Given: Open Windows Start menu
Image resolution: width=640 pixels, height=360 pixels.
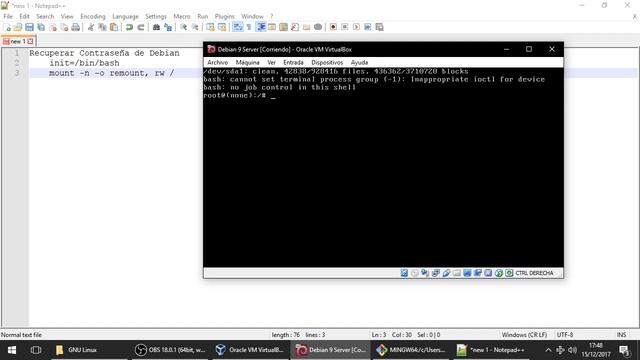Looking at the screenshot, I should pyautogui.click(x=11, y=350).
